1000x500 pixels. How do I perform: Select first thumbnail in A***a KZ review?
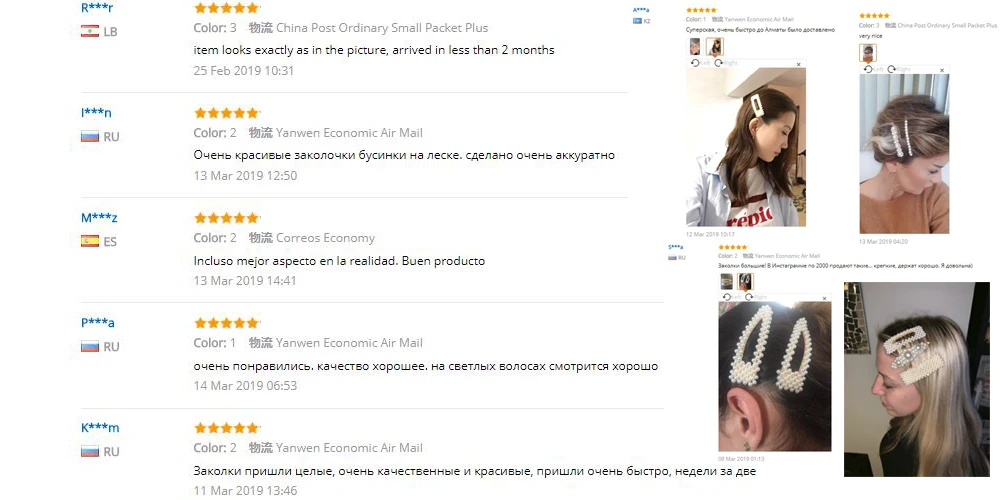(x=695, y=47)
